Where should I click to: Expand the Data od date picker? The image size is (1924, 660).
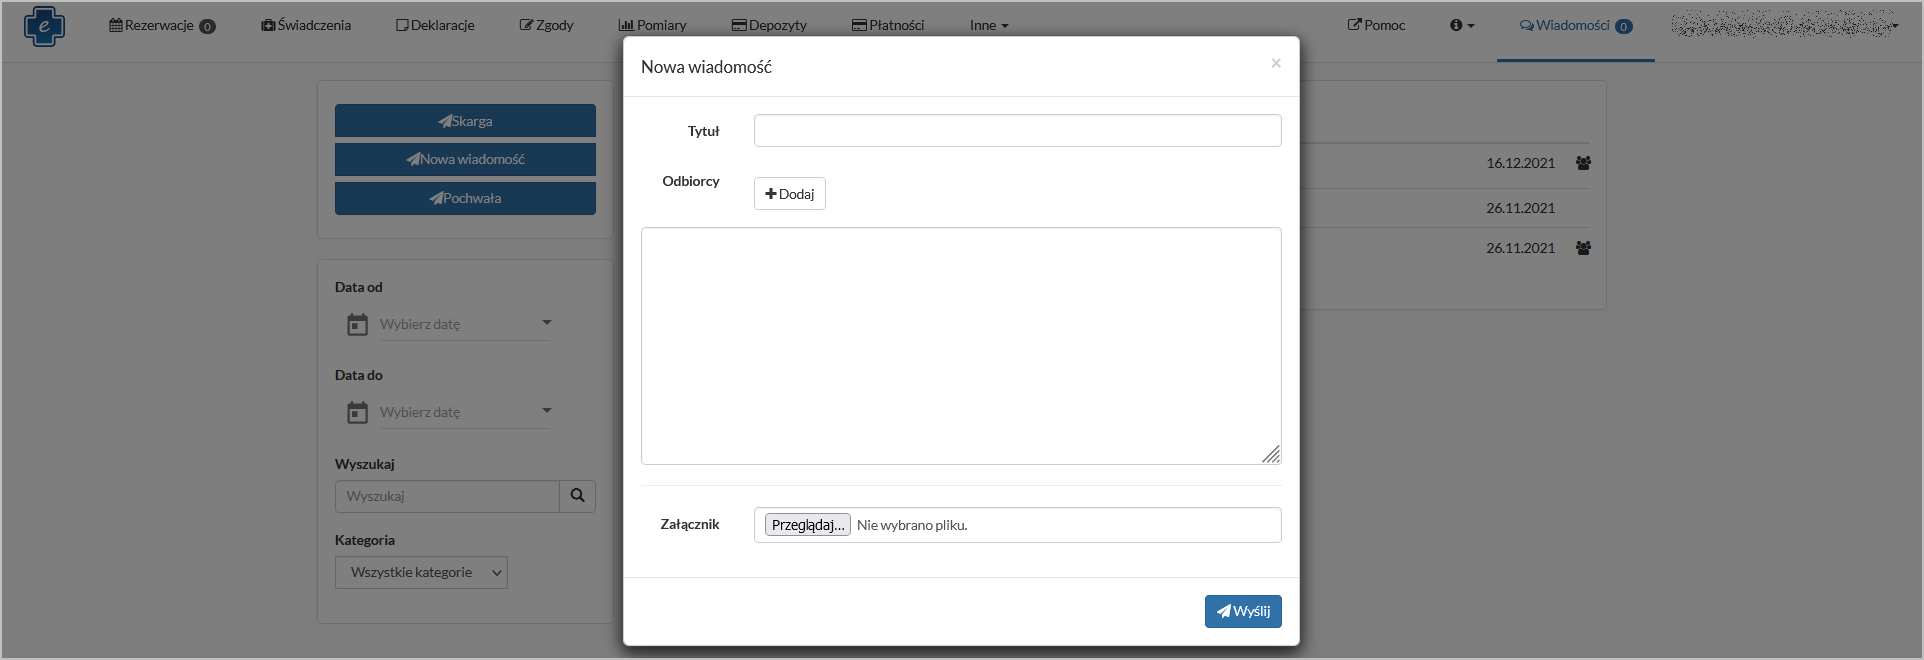[x=546, y=323]
